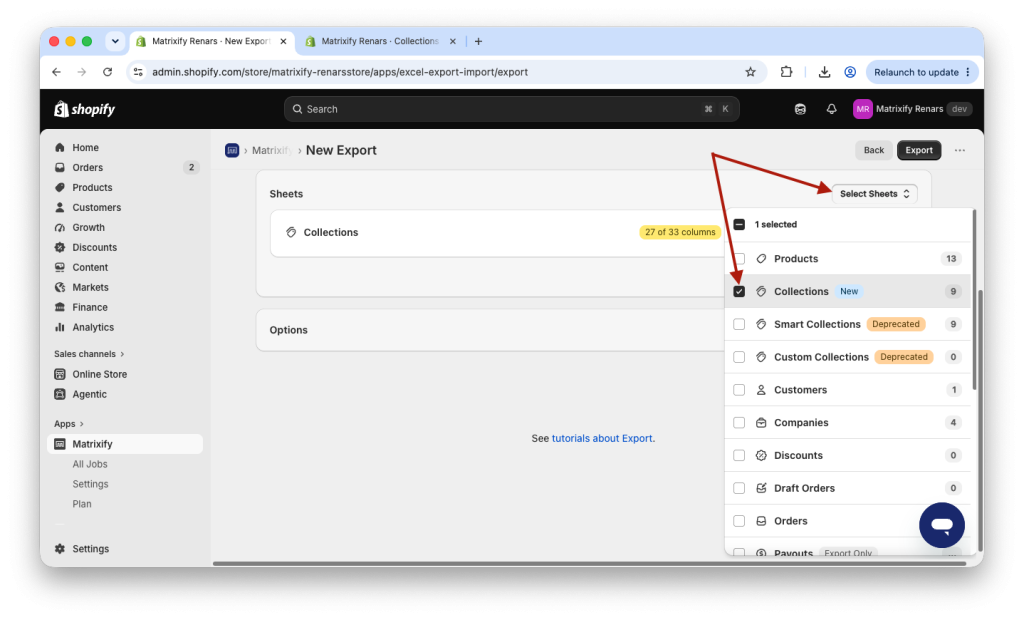The width and height of the screenshot is (1024, 620).
Task: Check the Orders sheet checkbox
Action: (739, 521)
